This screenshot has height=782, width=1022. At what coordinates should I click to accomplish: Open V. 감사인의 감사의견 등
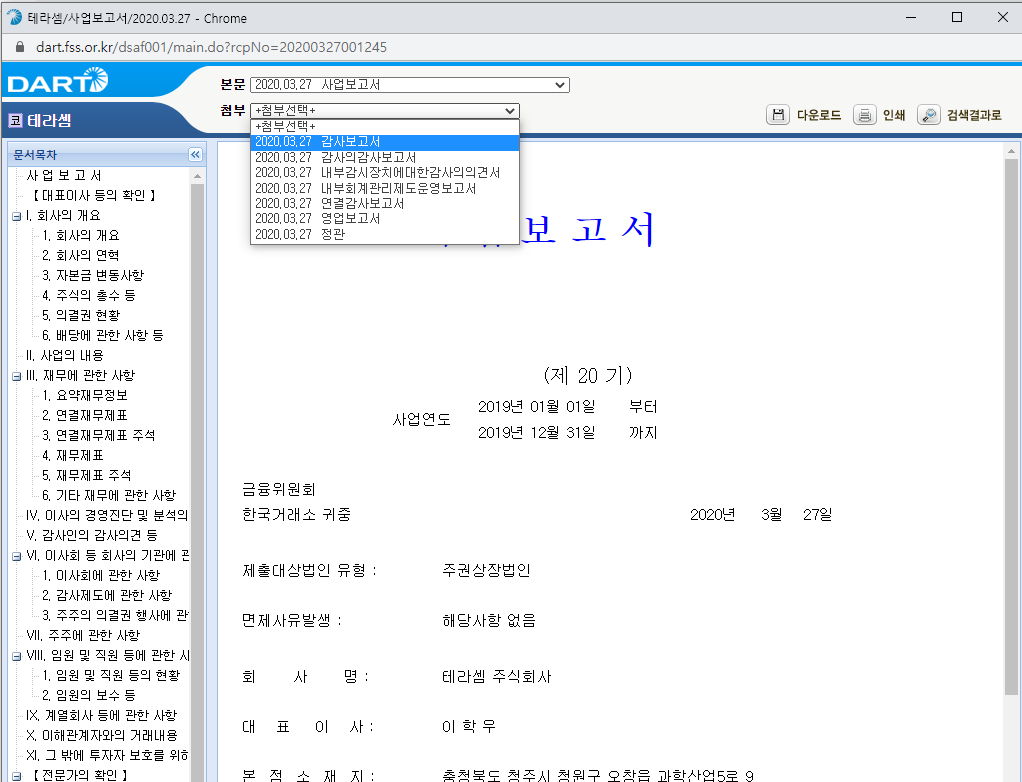click(91, 536)
